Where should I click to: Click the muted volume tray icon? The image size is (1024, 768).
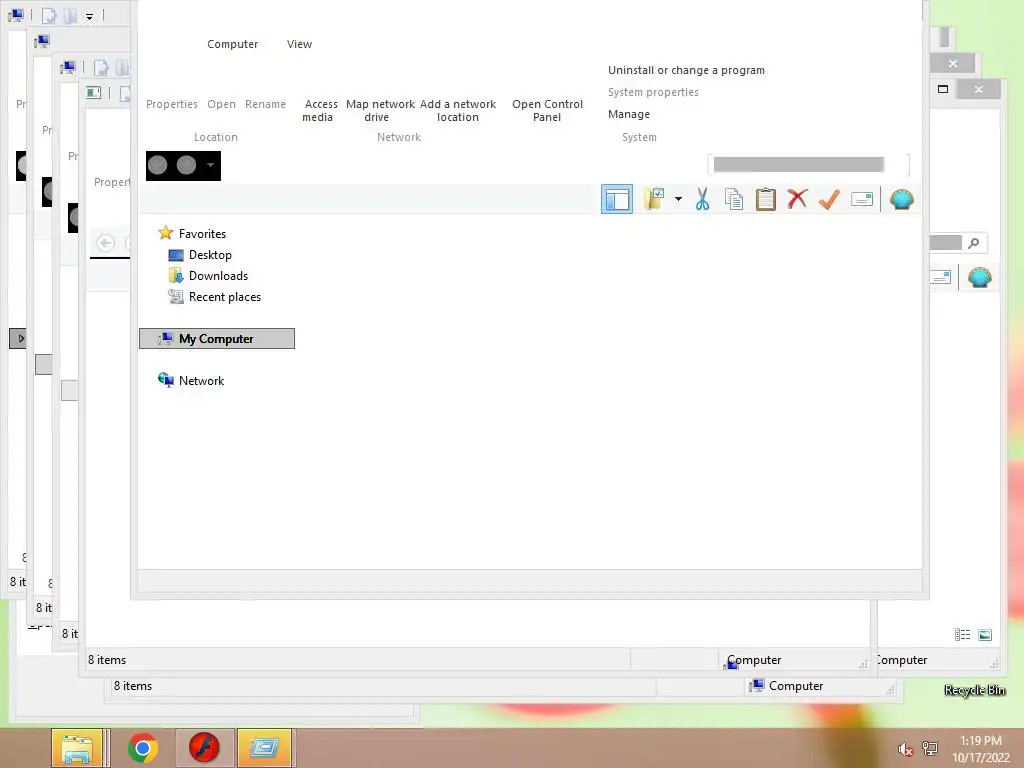[x=905, y=749]
